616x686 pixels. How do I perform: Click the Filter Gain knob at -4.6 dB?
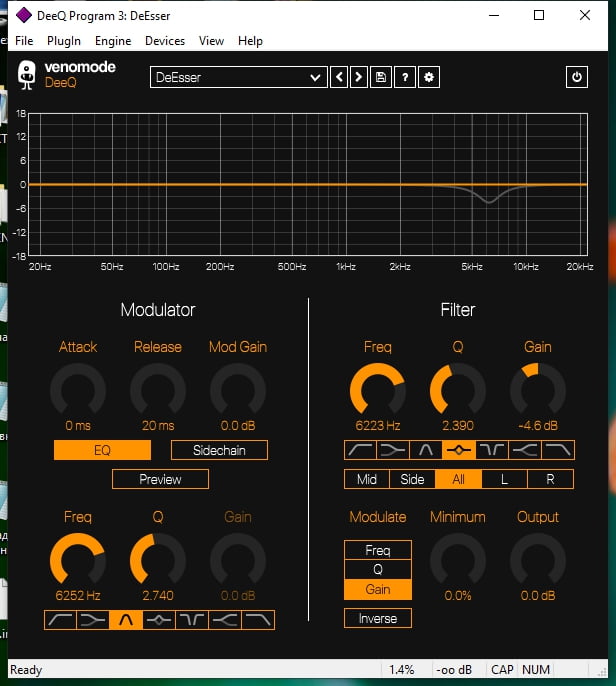[538, 390]
